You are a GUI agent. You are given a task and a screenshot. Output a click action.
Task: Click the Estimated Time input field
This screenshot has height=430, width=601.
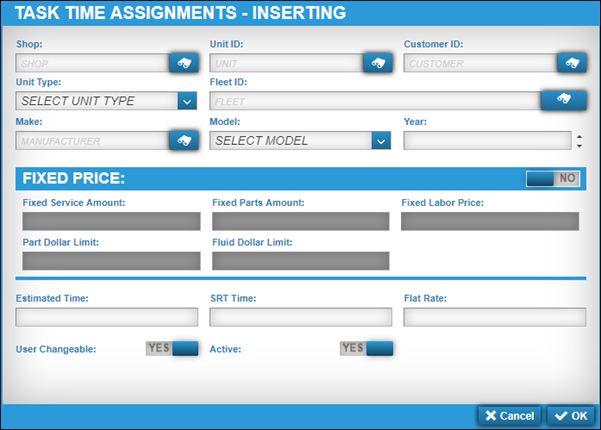coord(107,317)
